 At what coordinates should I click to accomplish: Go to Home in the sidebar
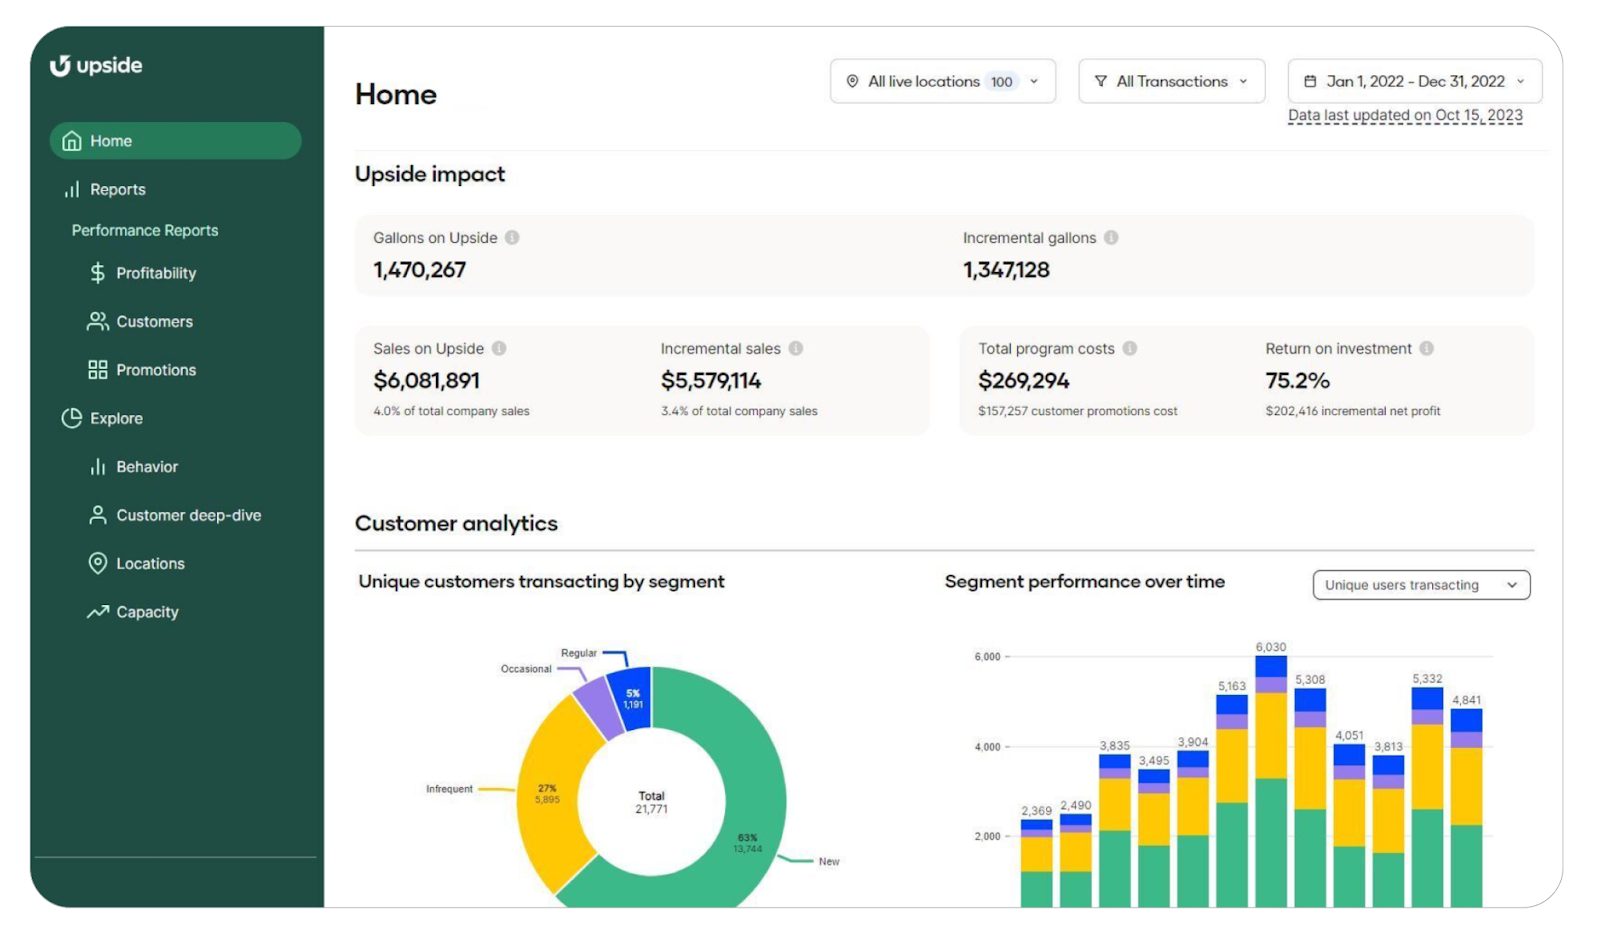tap(176, 141)
